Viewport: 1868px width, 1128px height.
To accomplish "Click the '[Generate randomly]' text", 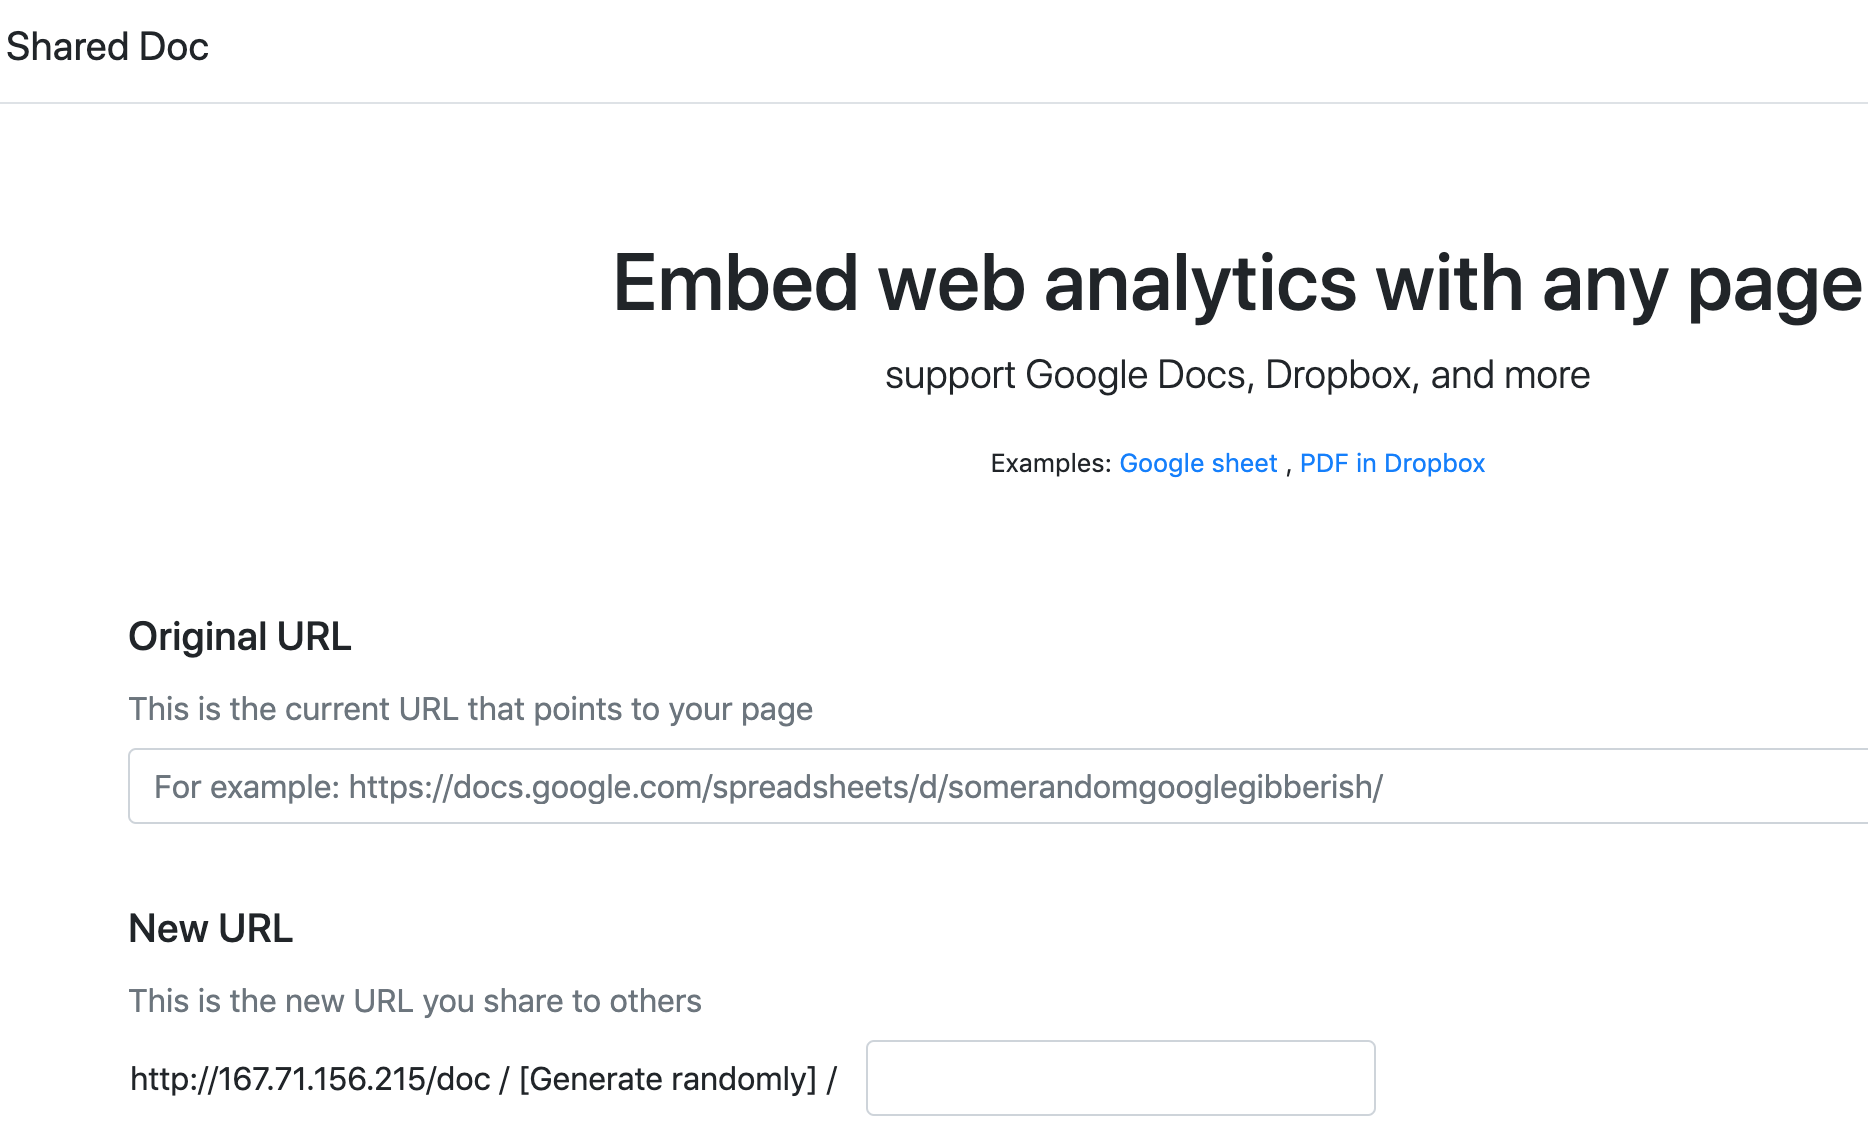I will pos(668,1079).
